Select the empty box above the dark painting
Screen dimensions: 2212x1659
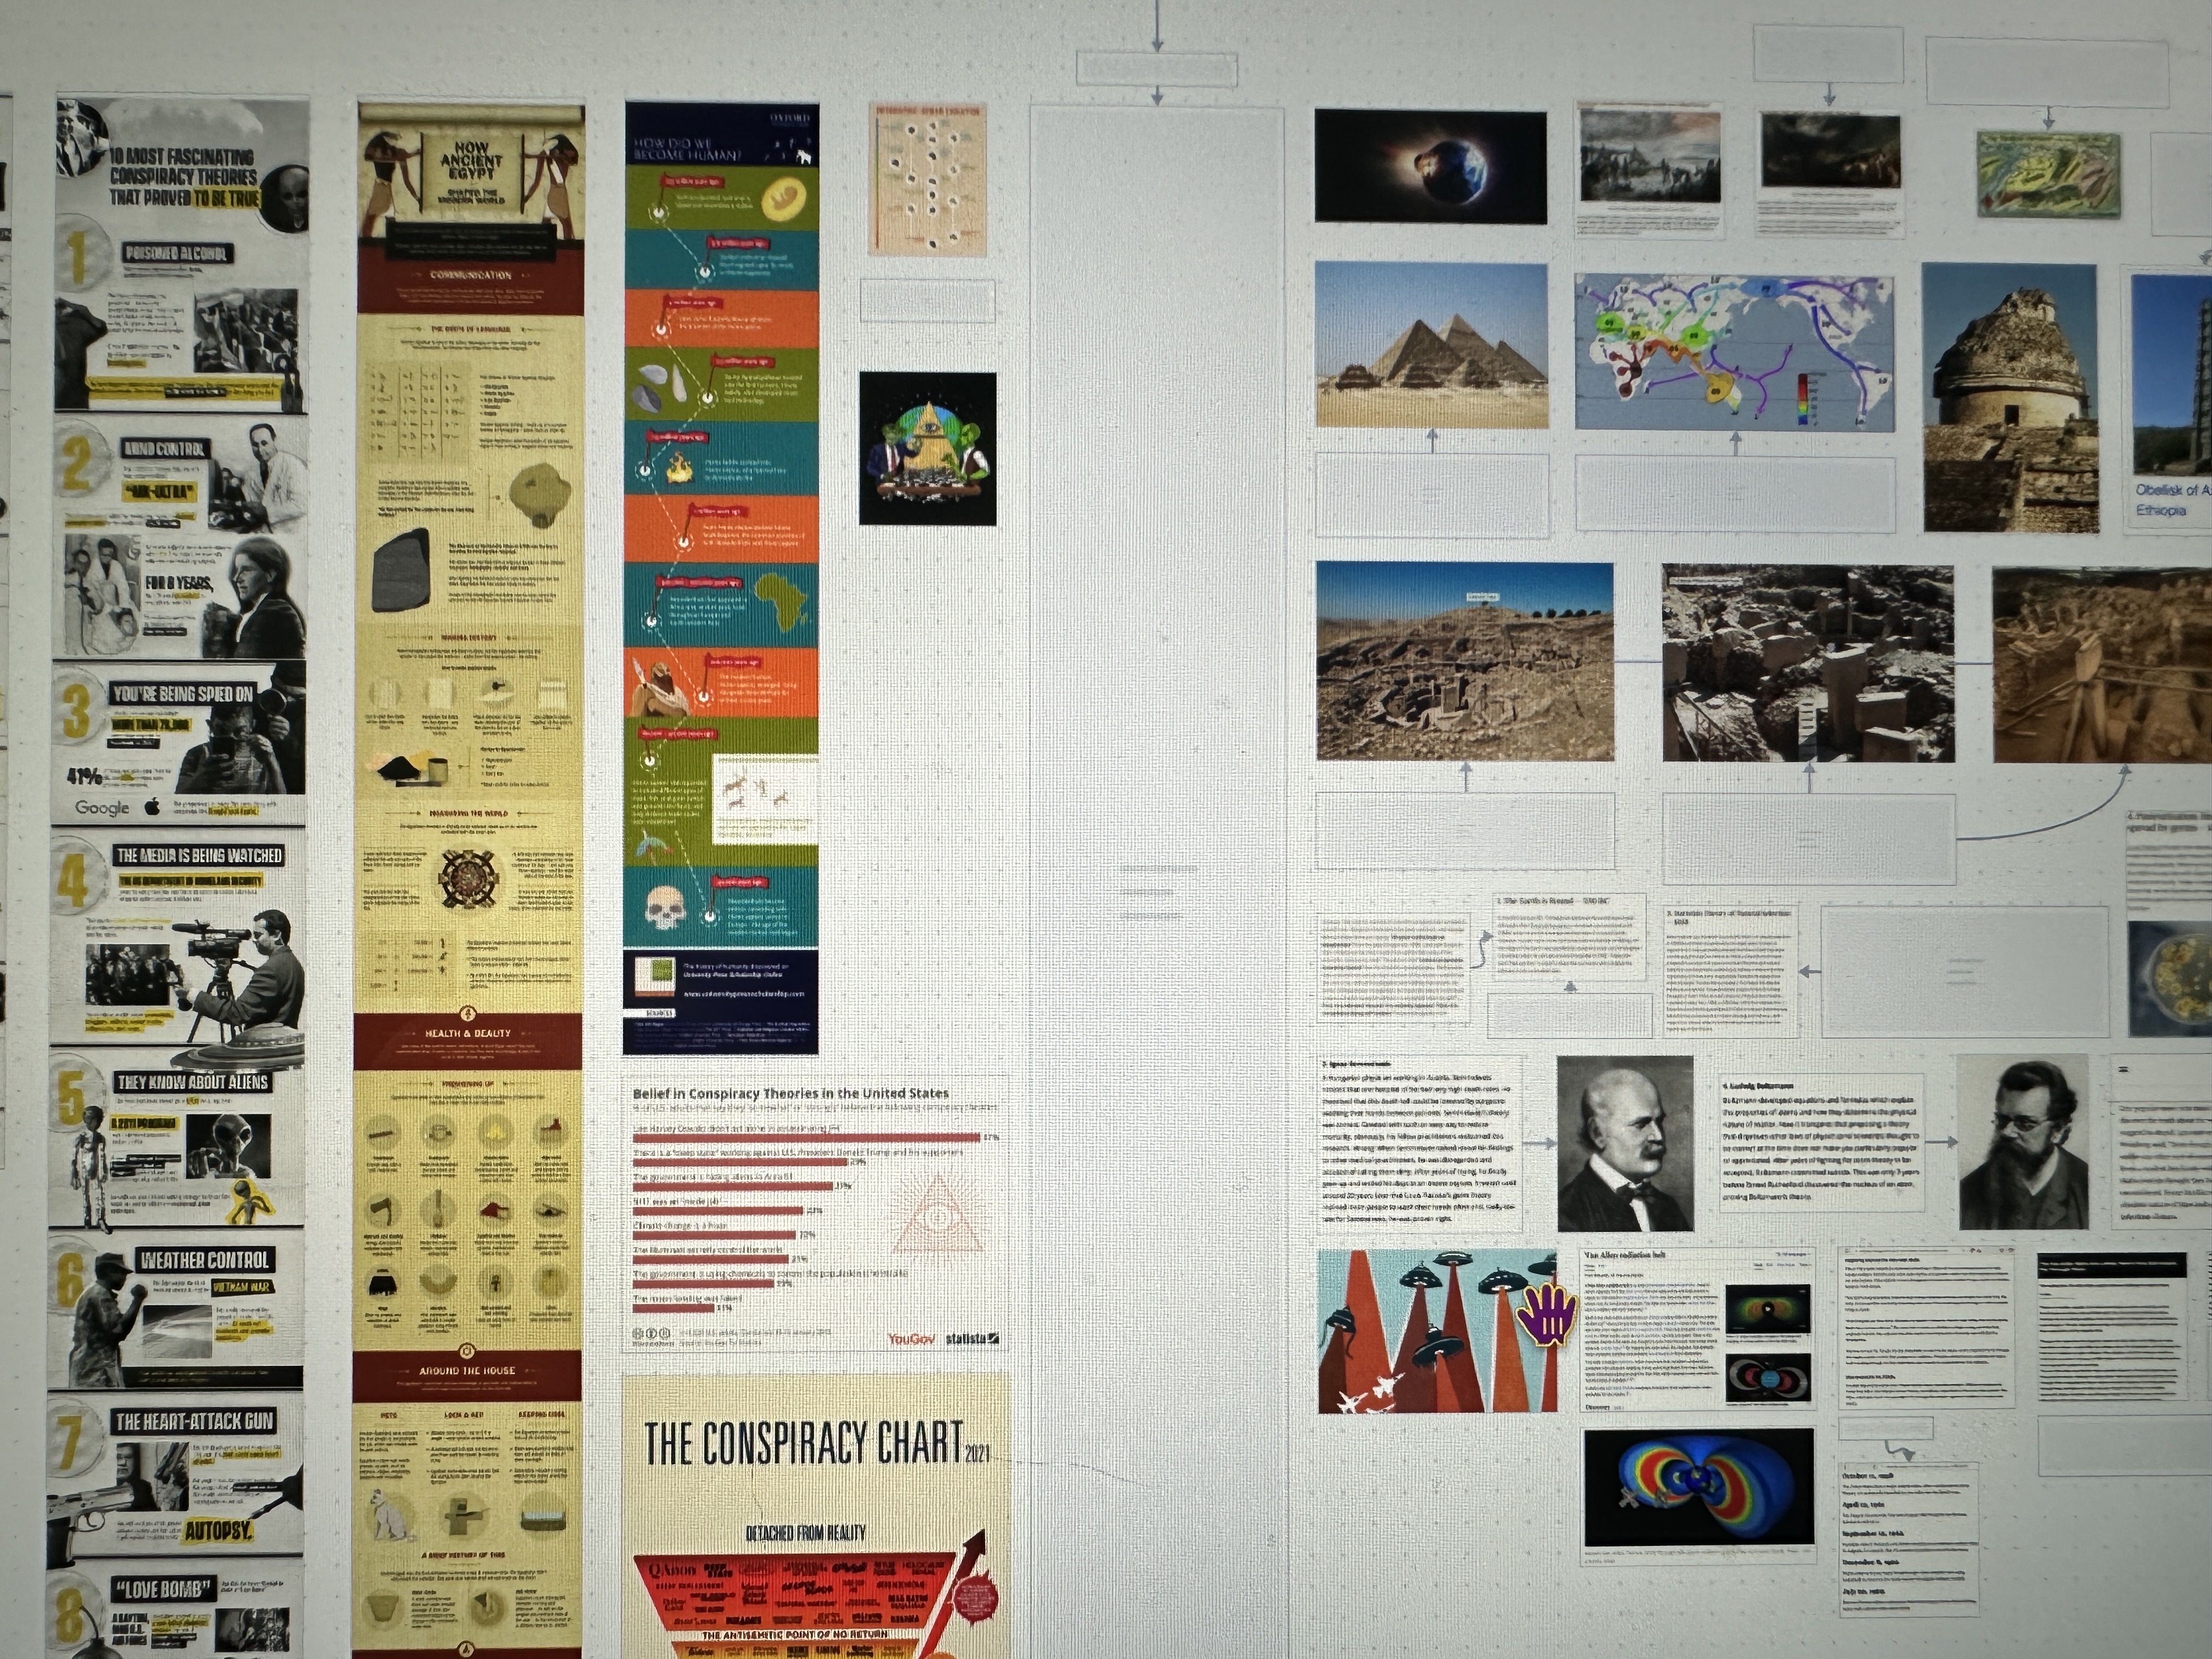[1828, 54]
